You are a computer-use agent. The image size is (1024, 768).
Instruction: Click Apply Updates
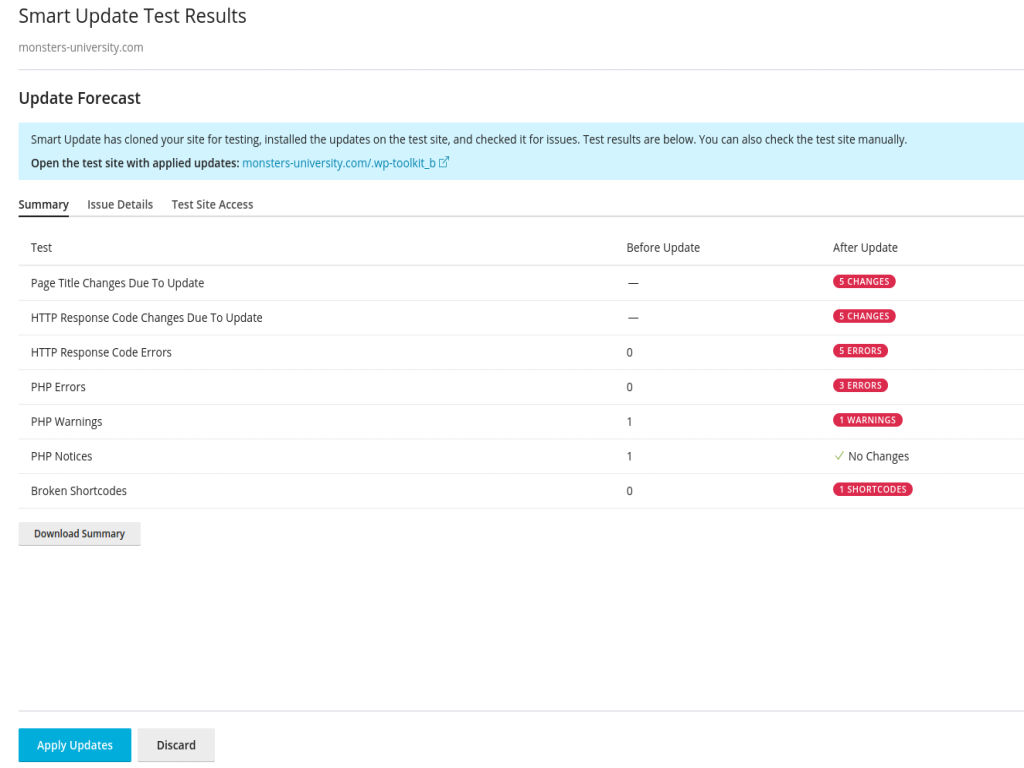point(74,744)
